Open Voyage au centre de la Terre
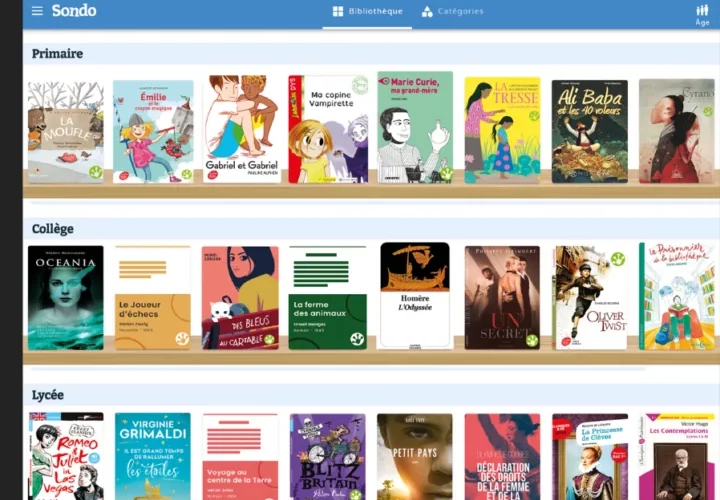Image resolution: width=720 pixels, height=500 pixels. pos(240,457)
